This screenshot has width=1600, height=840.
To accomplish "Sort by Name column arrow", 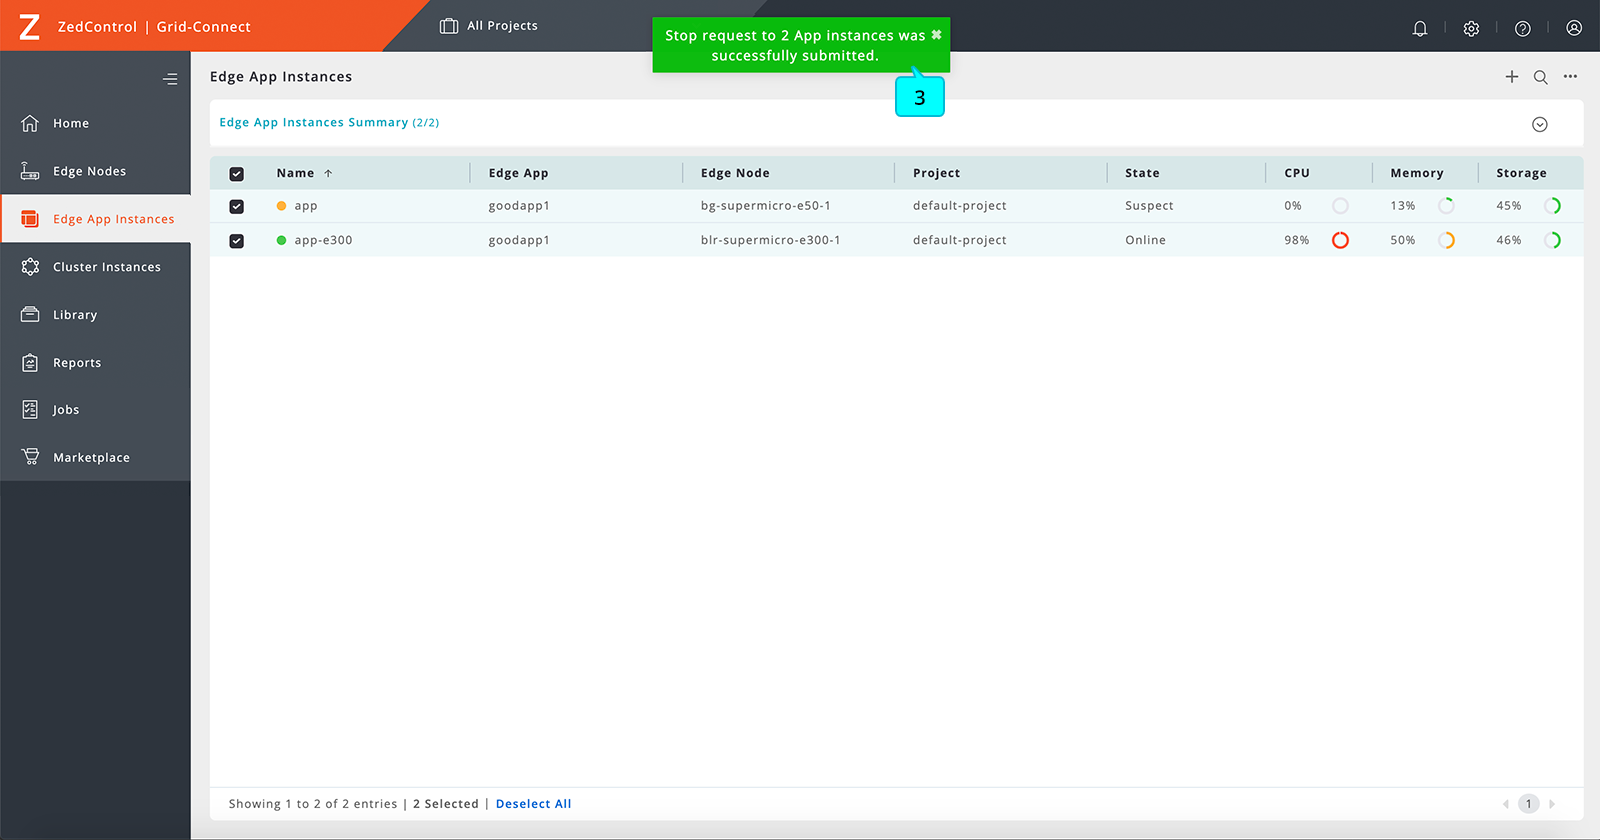I will [328, 173].
